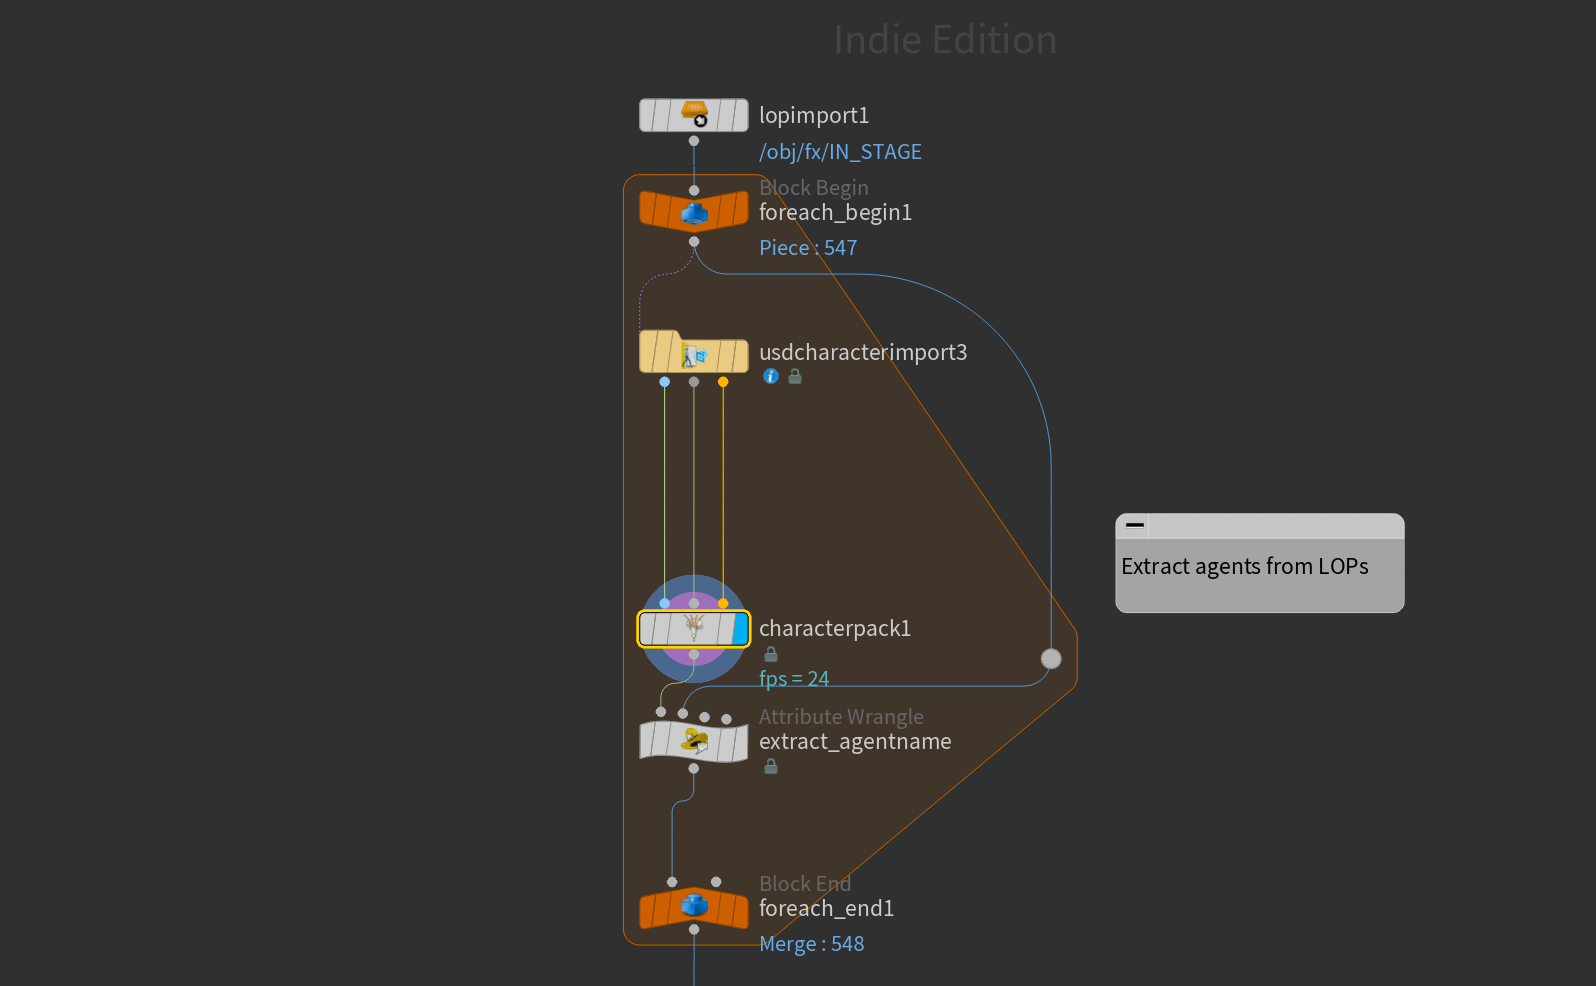Select the wire dot near the block edge
The image size is (1596, 986).
click(1051, 658)
